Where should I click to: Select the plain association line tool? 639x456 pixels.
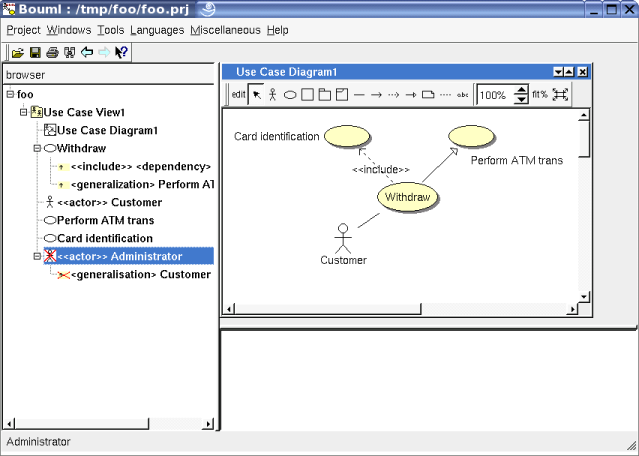coord(359,95)
